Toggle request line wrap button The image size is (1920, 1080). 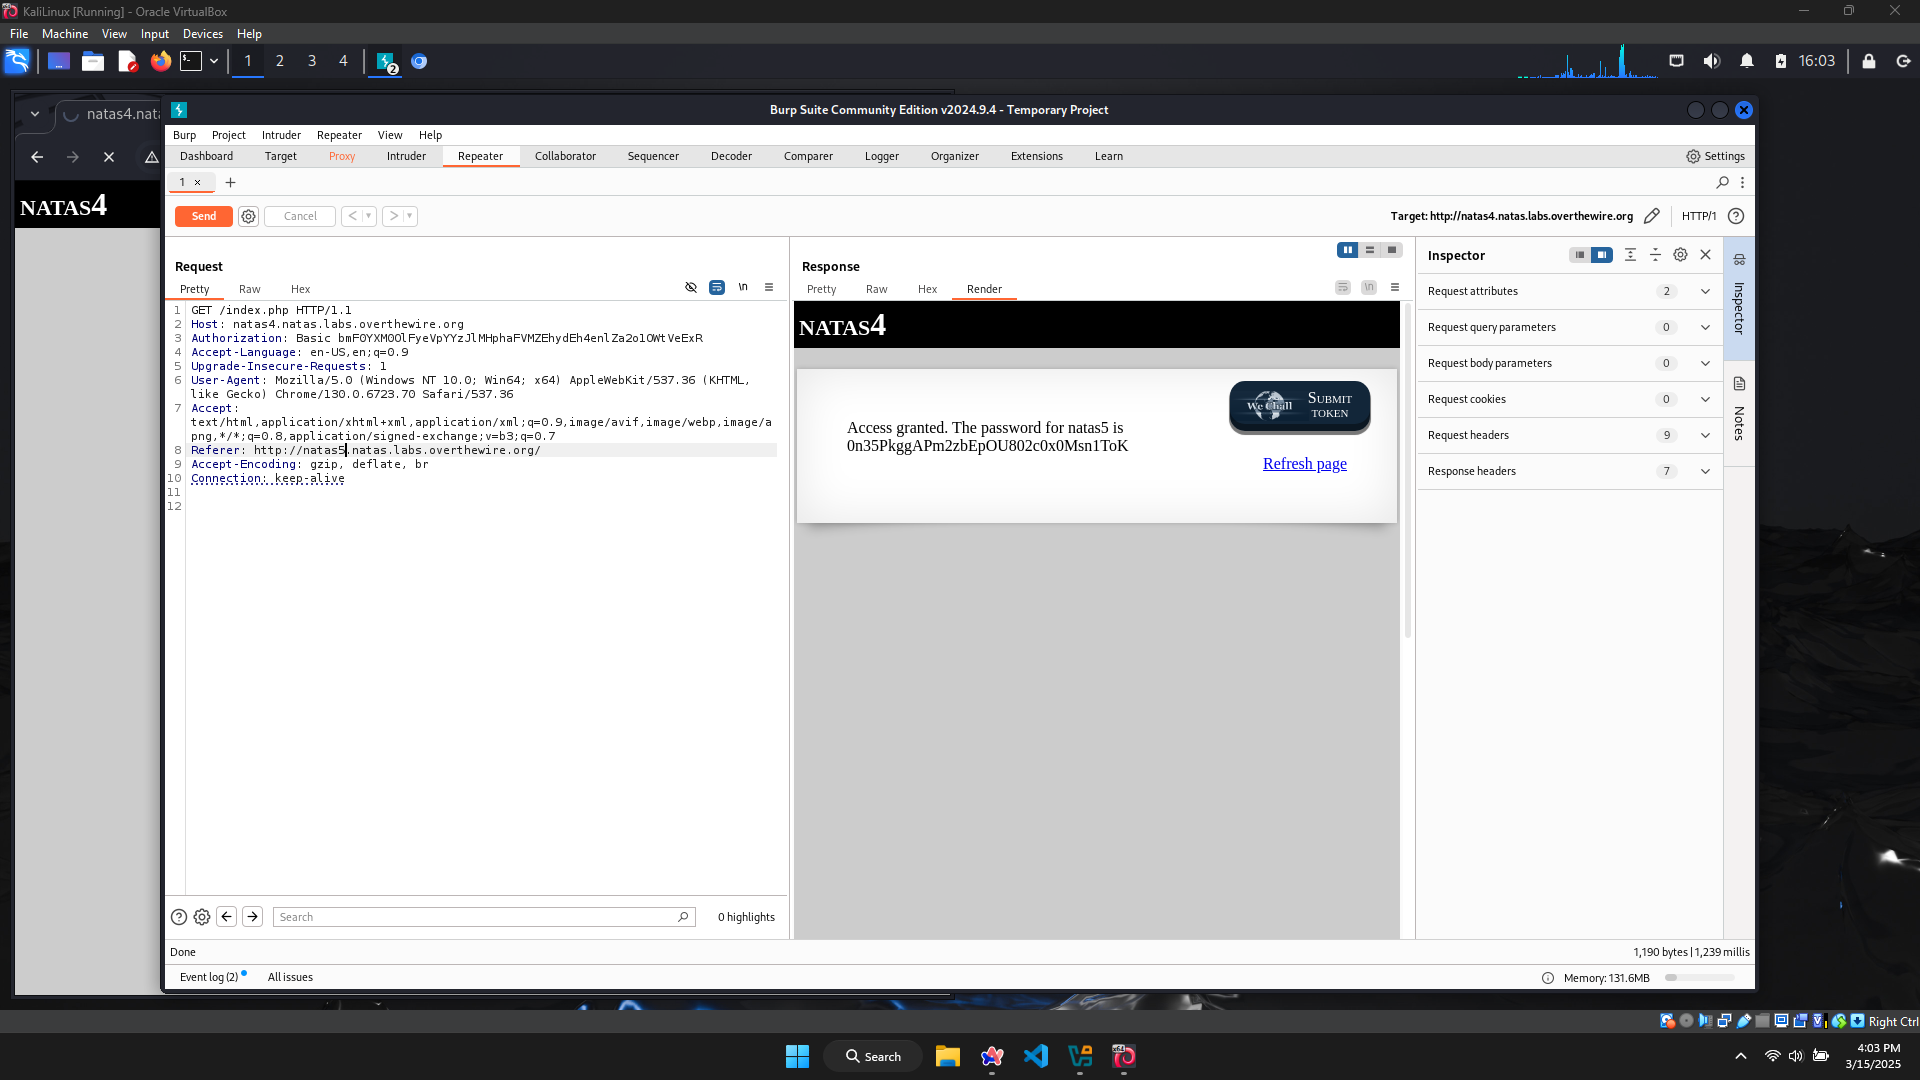[x=717, y=287]
